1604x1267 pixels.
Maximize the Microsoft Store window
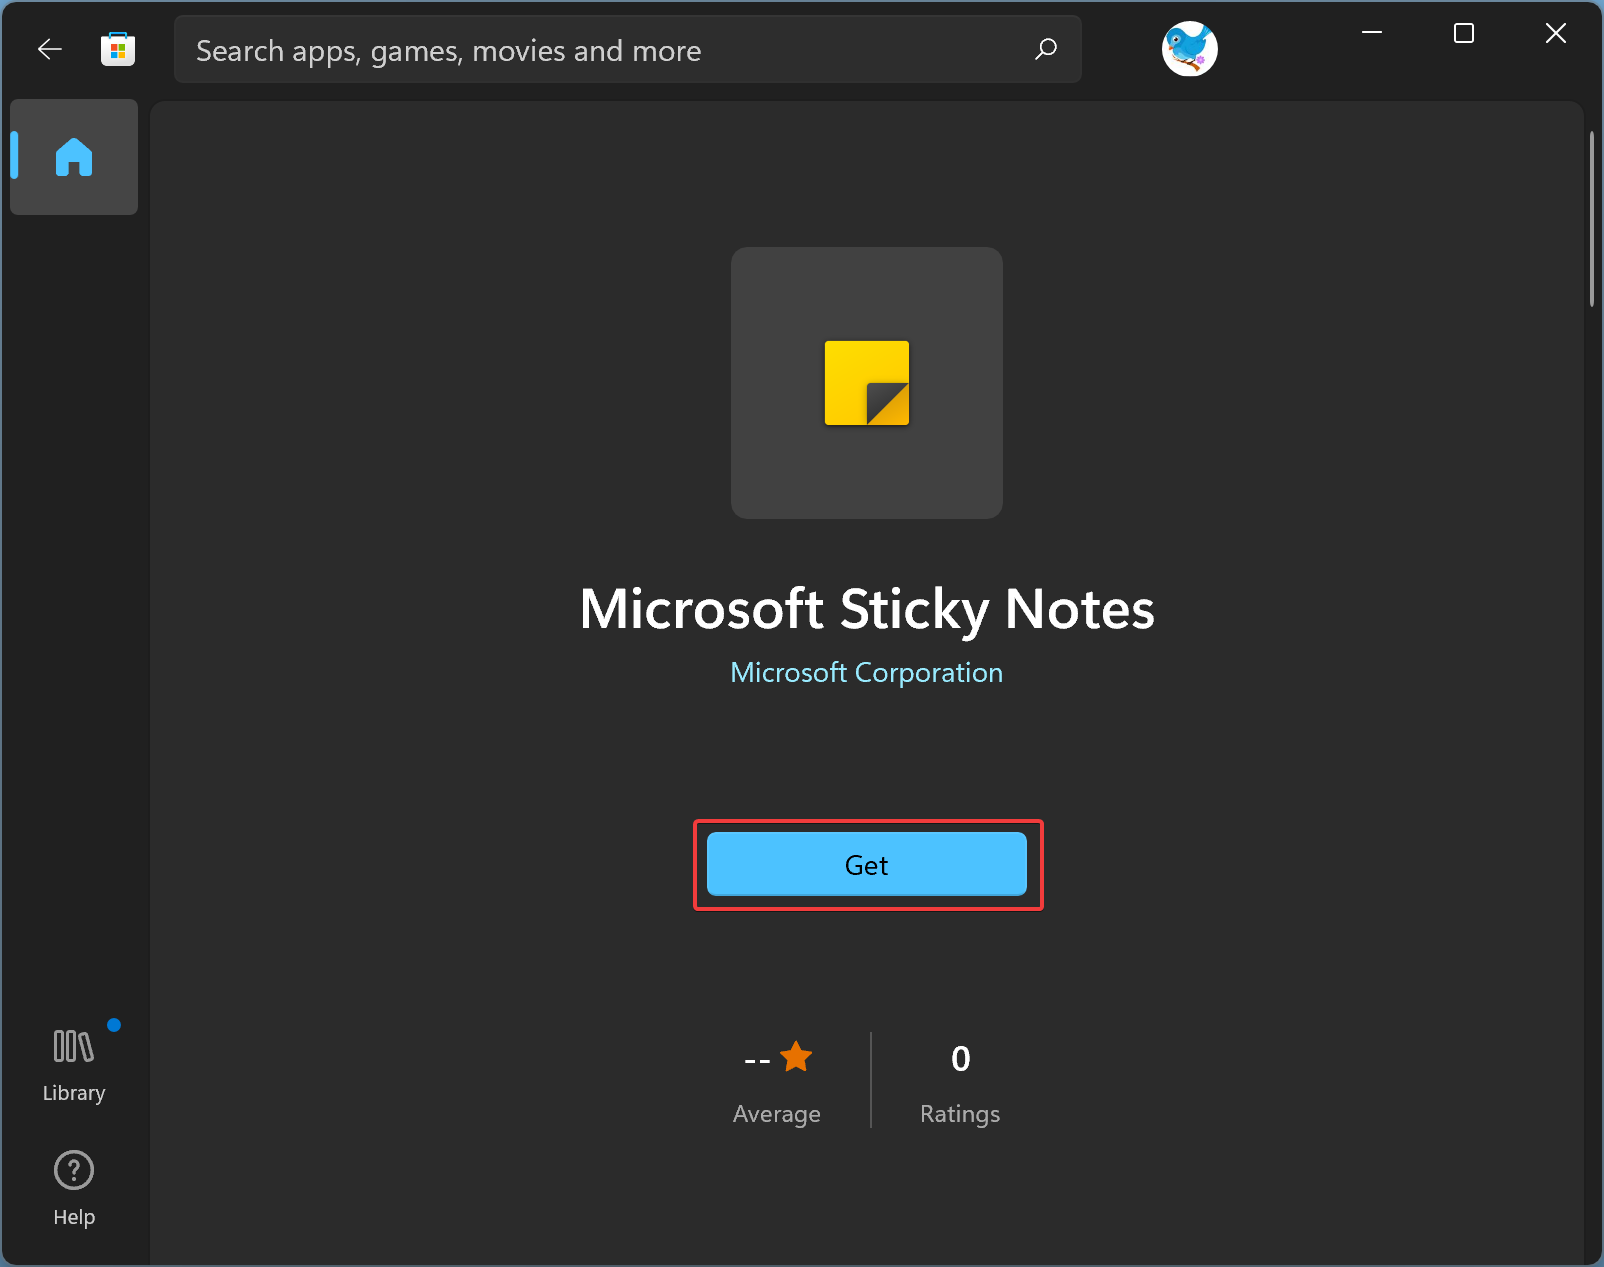pos(1464,33)
